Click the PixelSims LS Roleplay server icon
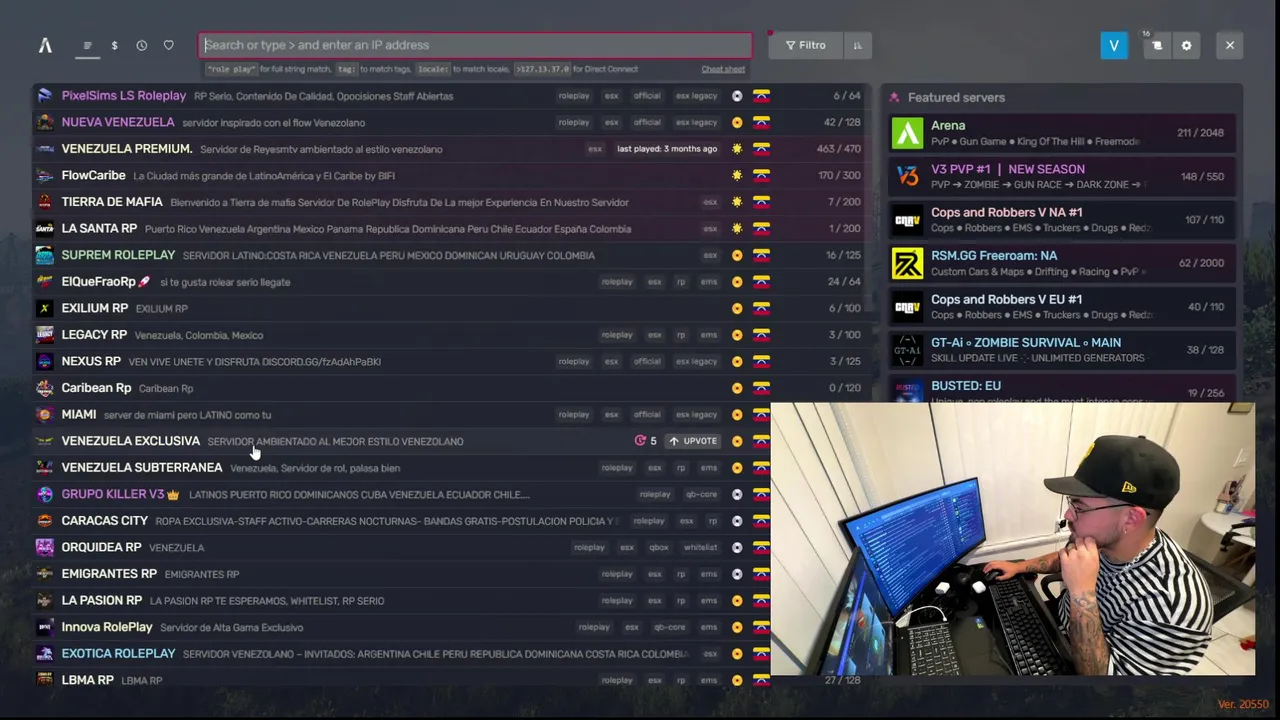 point(45,96)
